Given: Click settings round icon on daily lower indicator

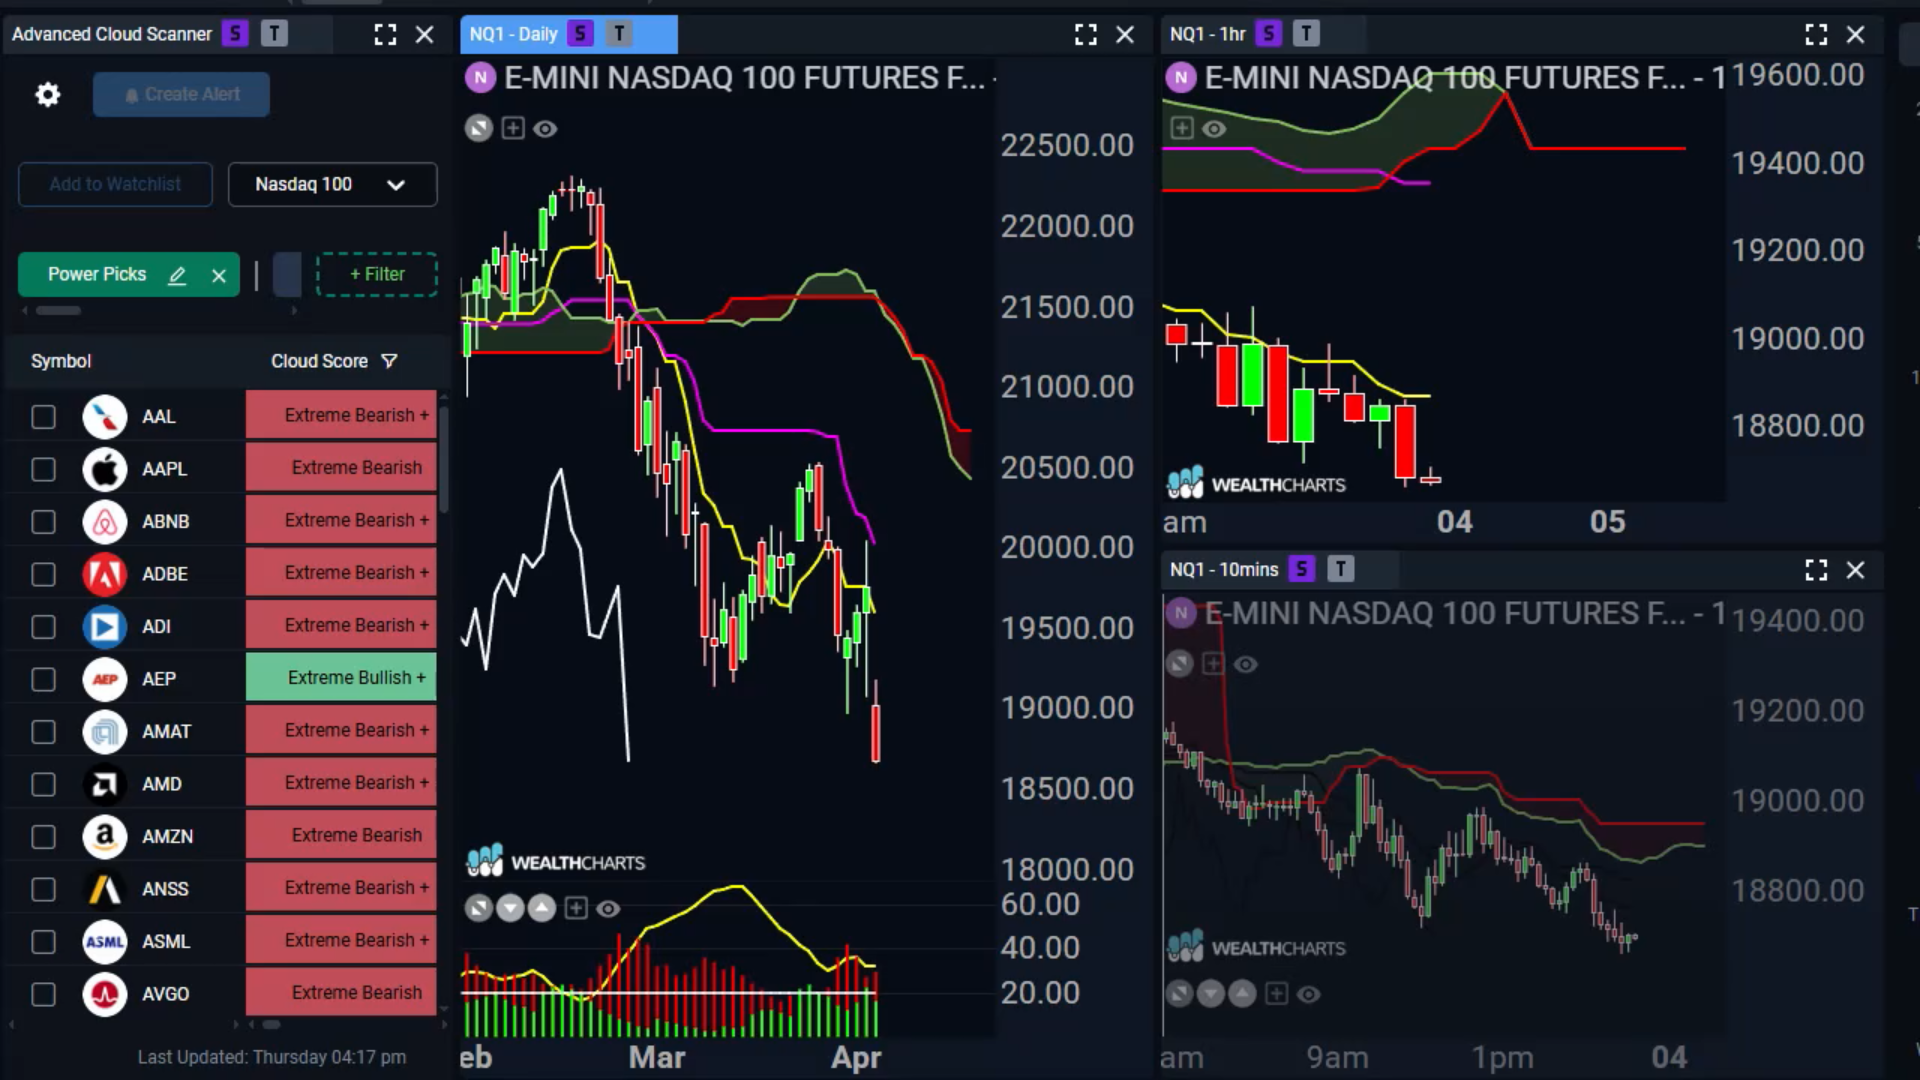Looking at the screenshot, I should 479,908.
